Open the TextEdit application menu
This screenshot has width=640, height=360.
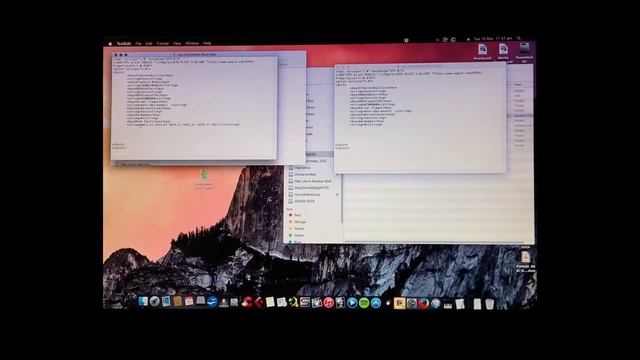[124, 43]
